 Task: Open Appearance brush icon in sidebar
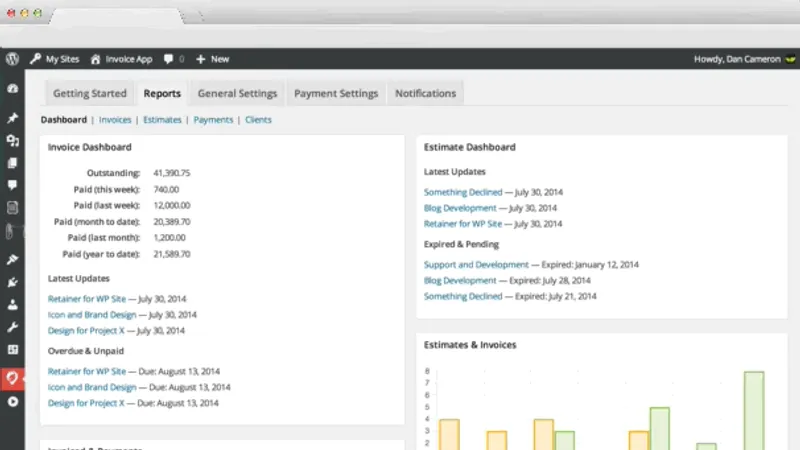(x=12, y=259)
